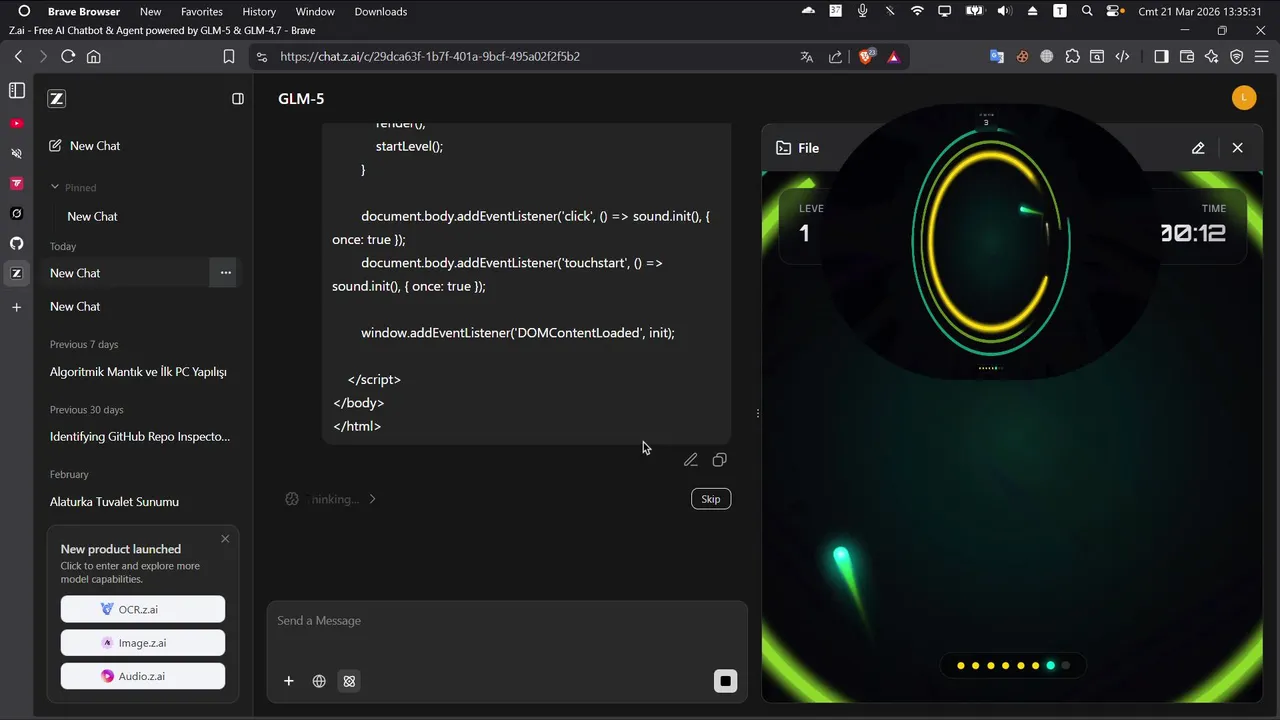Bookmark this page

point(229,57)
